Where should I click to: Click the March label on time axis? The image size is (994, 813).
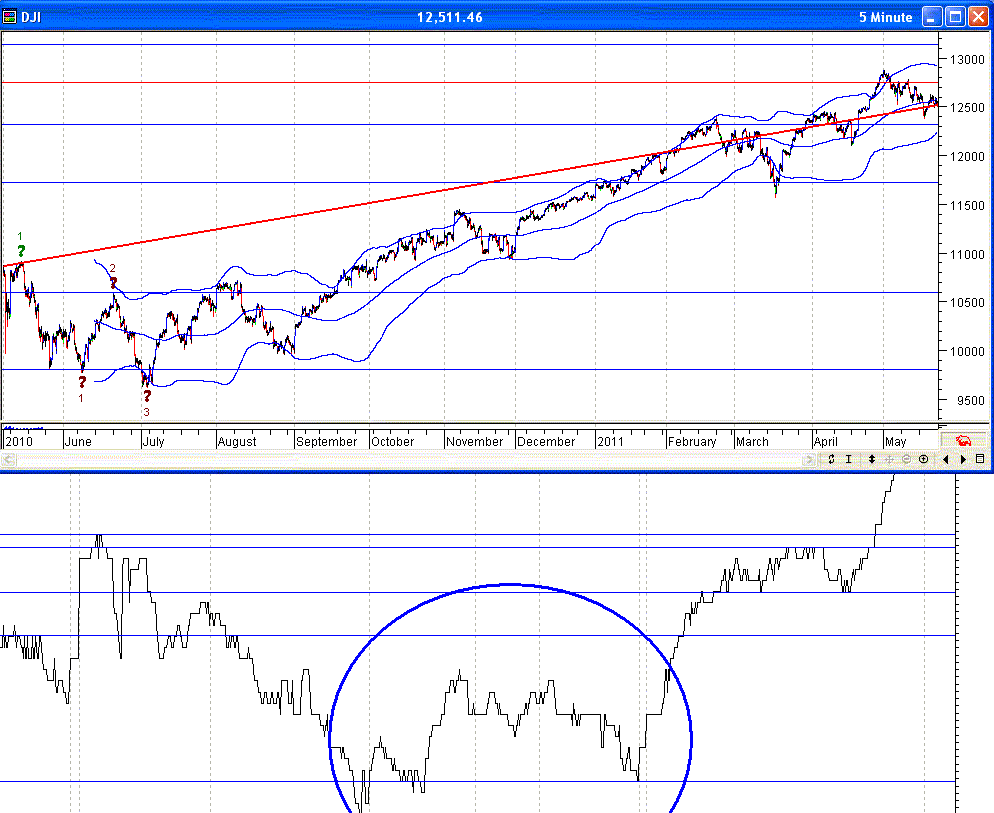(x=752, y=441)
